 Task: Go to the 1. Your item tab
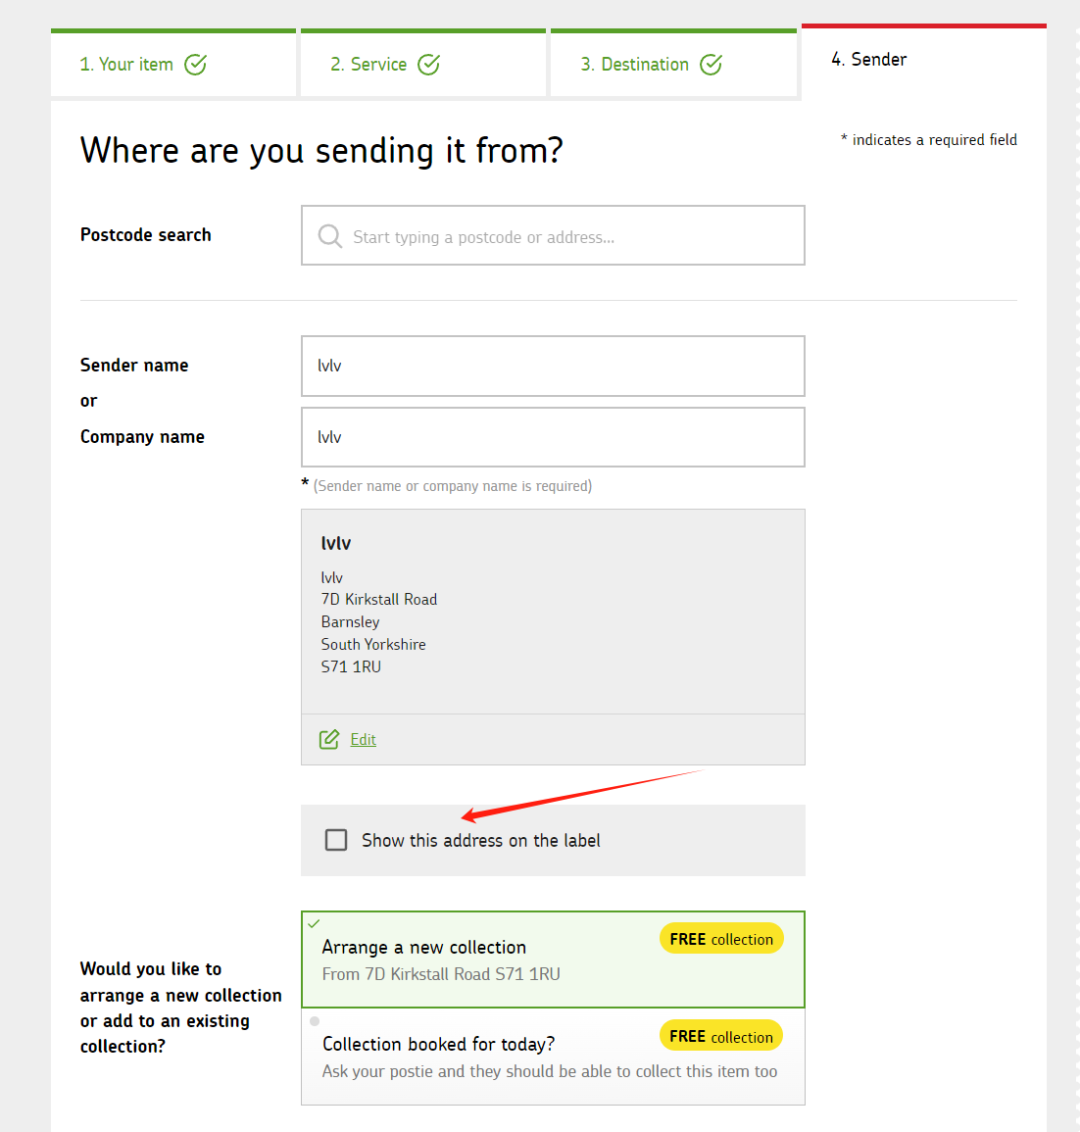click(173, 64)
